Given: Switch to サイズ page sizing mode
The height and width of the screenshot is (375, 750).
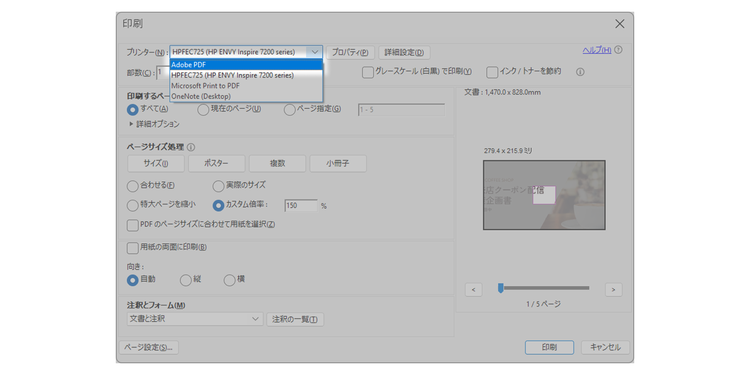Looking at the screenshot, I should click(x=156, y=164).
